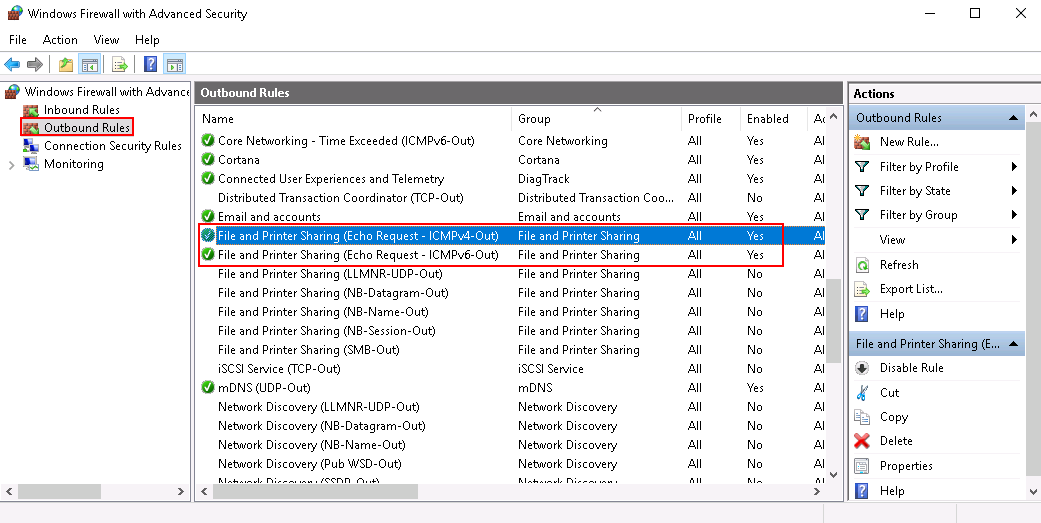Select File and Printer Sharing (SMB-Out) rule
This screenshot has width=1041, height=523.
511,350
